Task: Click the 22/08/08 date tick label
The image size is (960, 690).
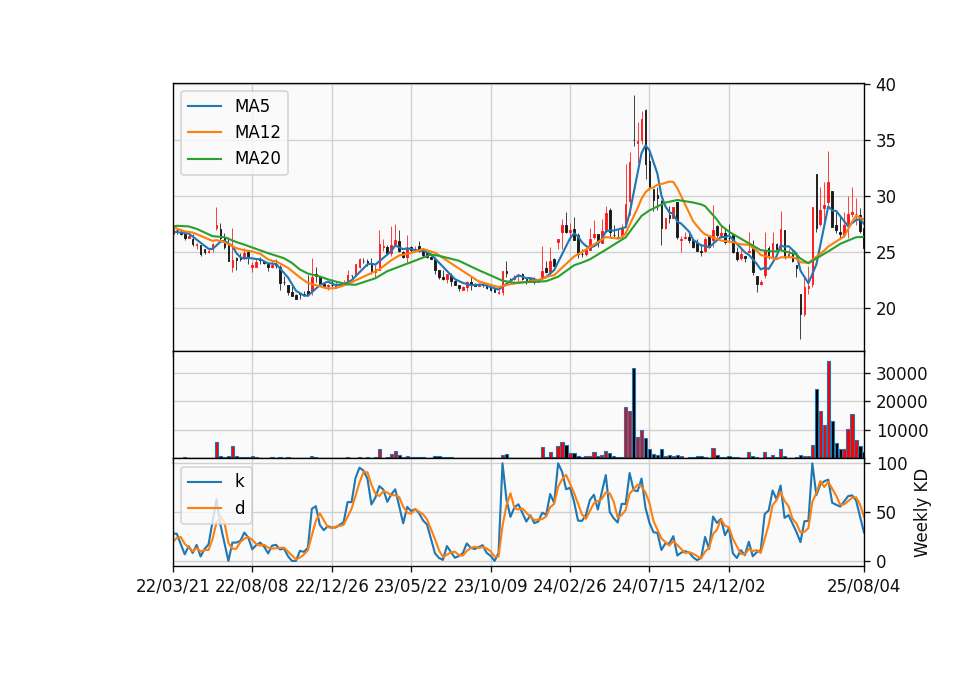Action: tap(252, 586)
